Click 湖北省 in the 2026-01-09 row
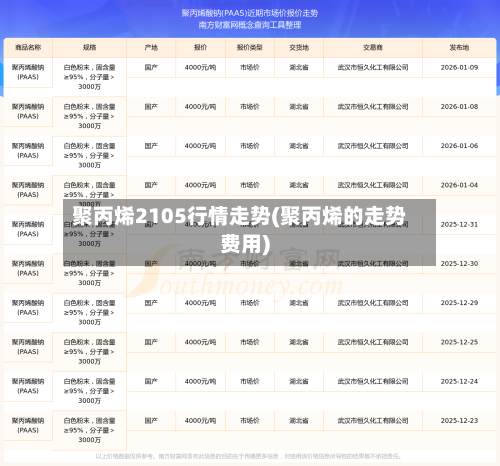This screenshot has width=500, height=466. [299, 67]
